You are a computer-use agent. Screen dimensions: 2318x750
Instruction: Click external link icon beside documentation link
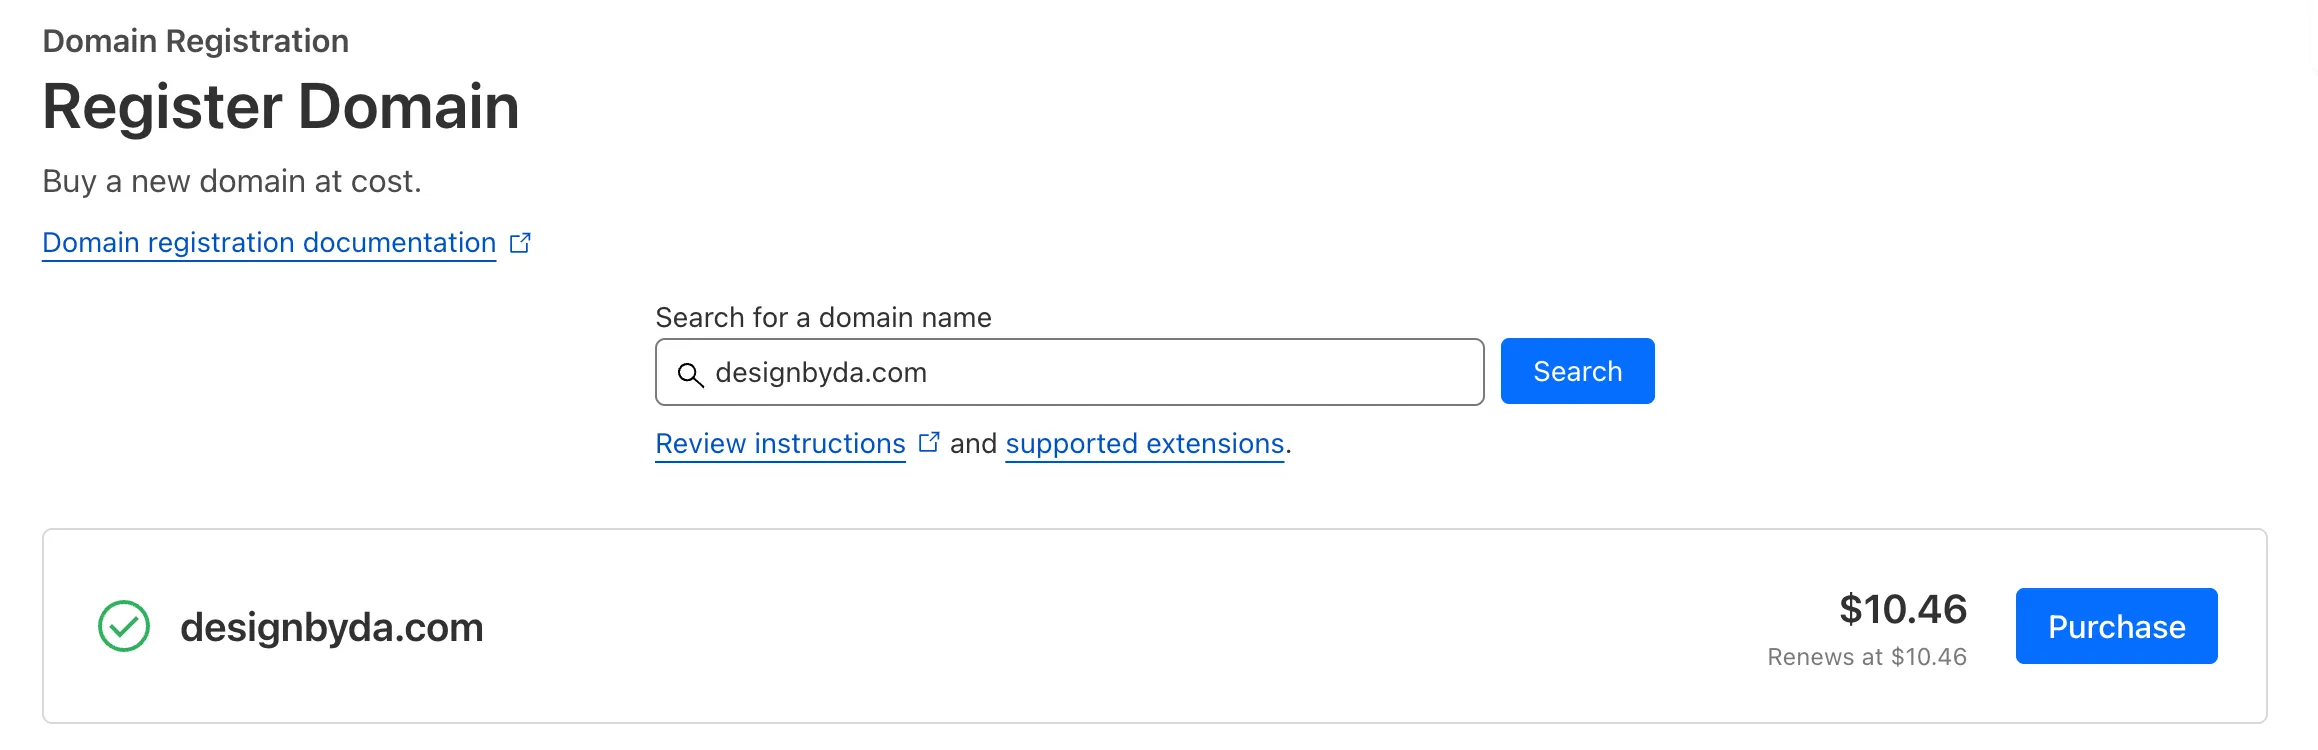tap(520, 243)
